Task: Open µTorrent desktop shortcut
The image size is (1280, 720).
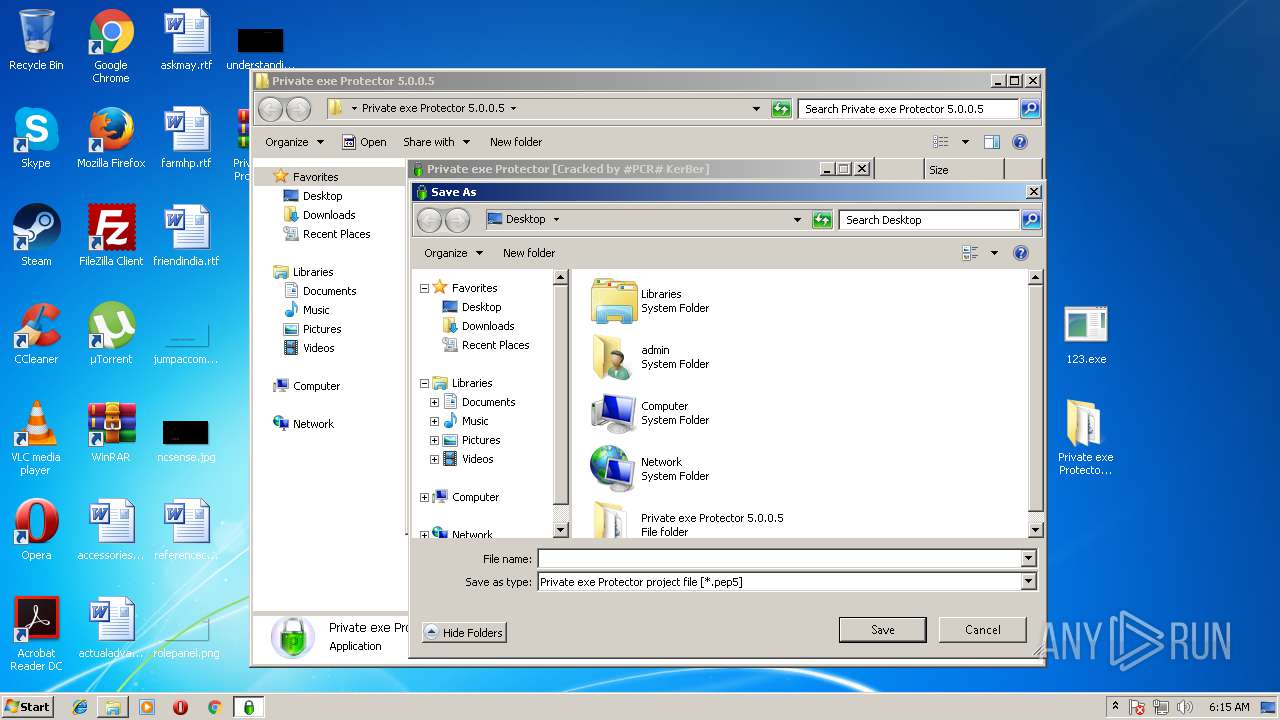Action: pos(111,334)
